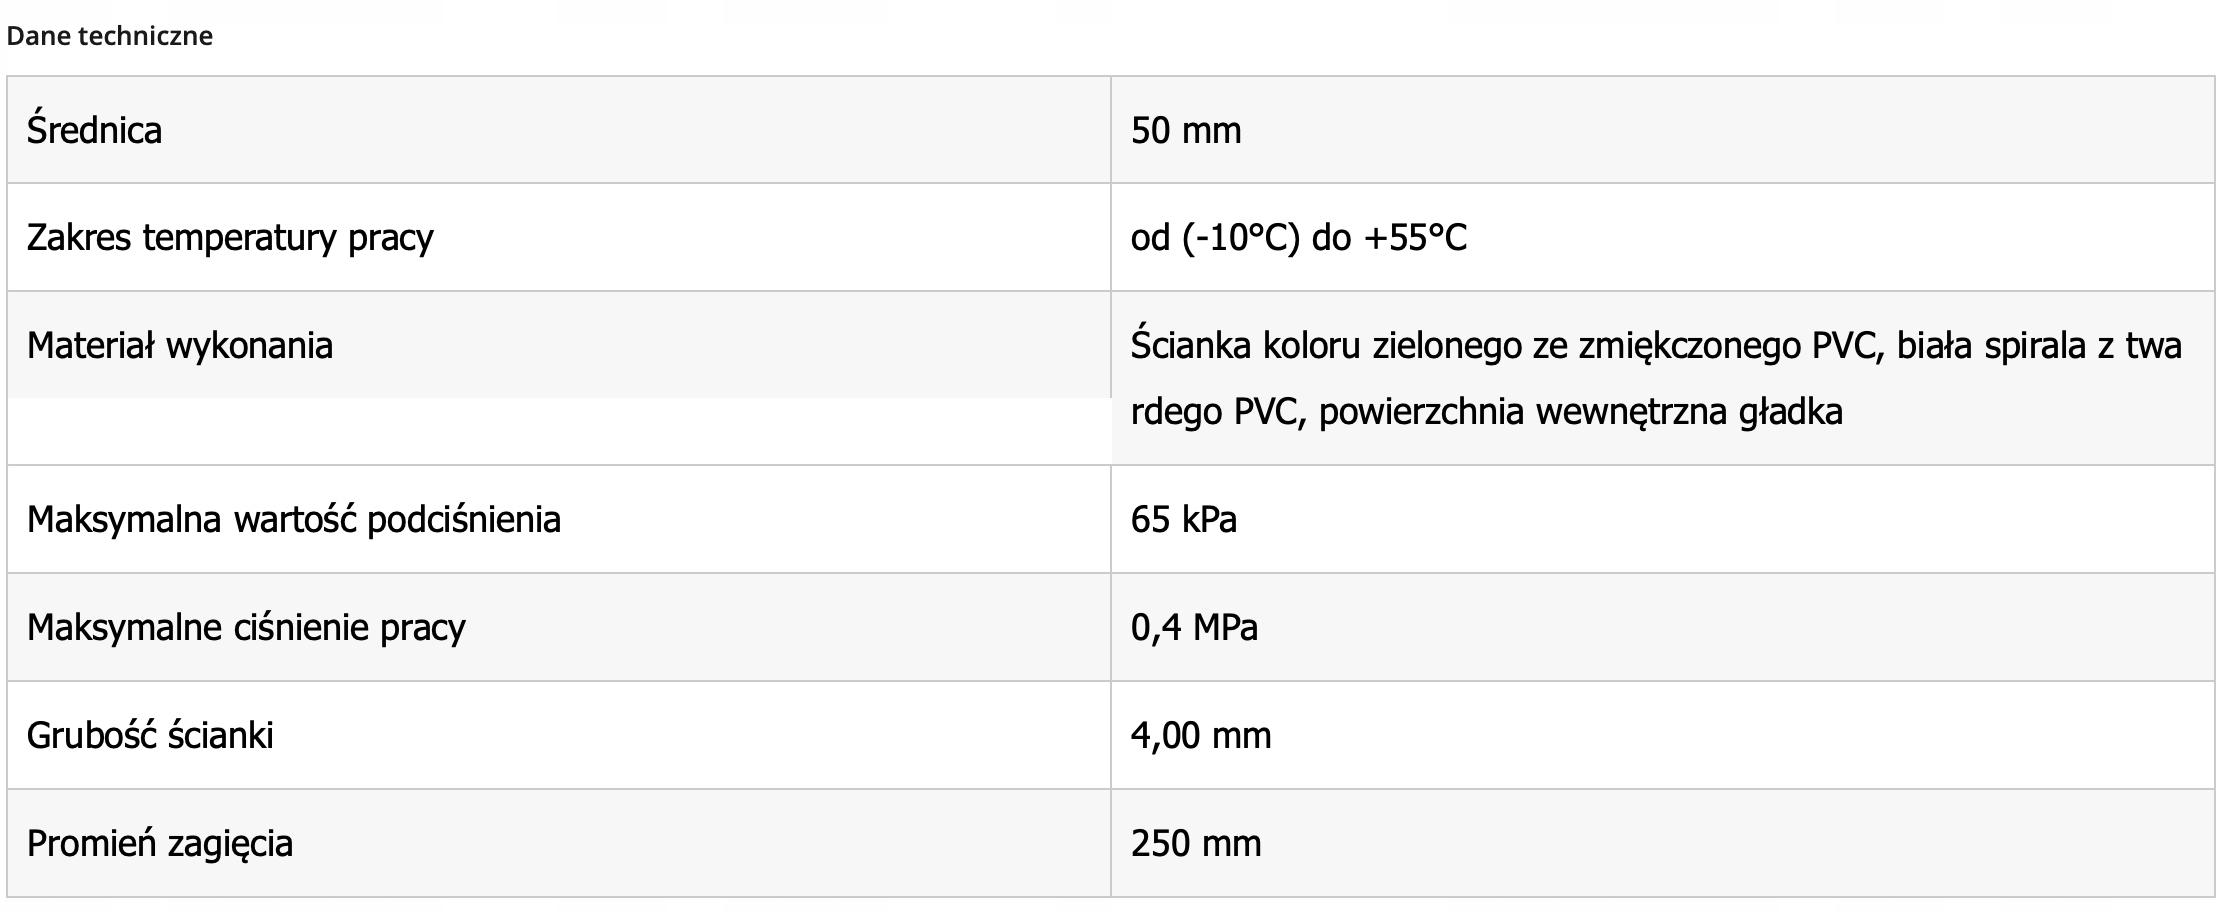2224x912 pixels.
Task: Select 'Zakres temperatury pracy' row label
Action: pyautogui.click(x=230, y=238)
